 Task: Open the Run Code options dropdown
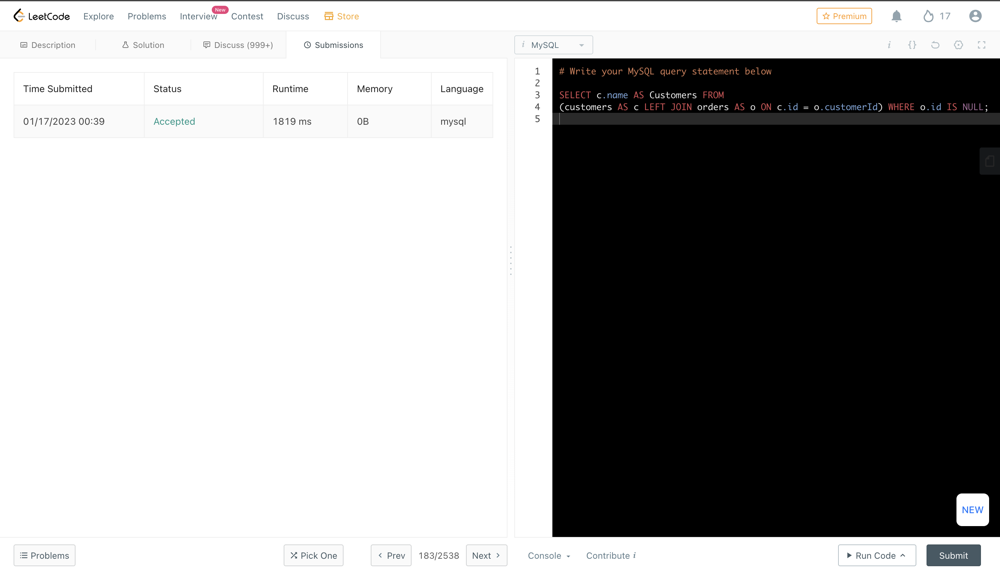point(903,556)
